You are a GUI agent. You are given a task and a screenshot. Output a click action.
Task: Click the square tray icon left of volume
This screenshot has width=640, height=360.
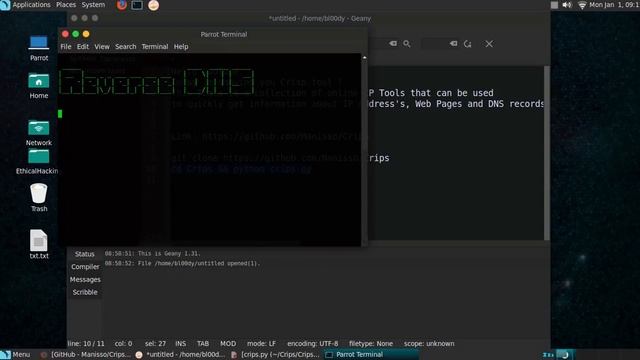click(554, 5)
